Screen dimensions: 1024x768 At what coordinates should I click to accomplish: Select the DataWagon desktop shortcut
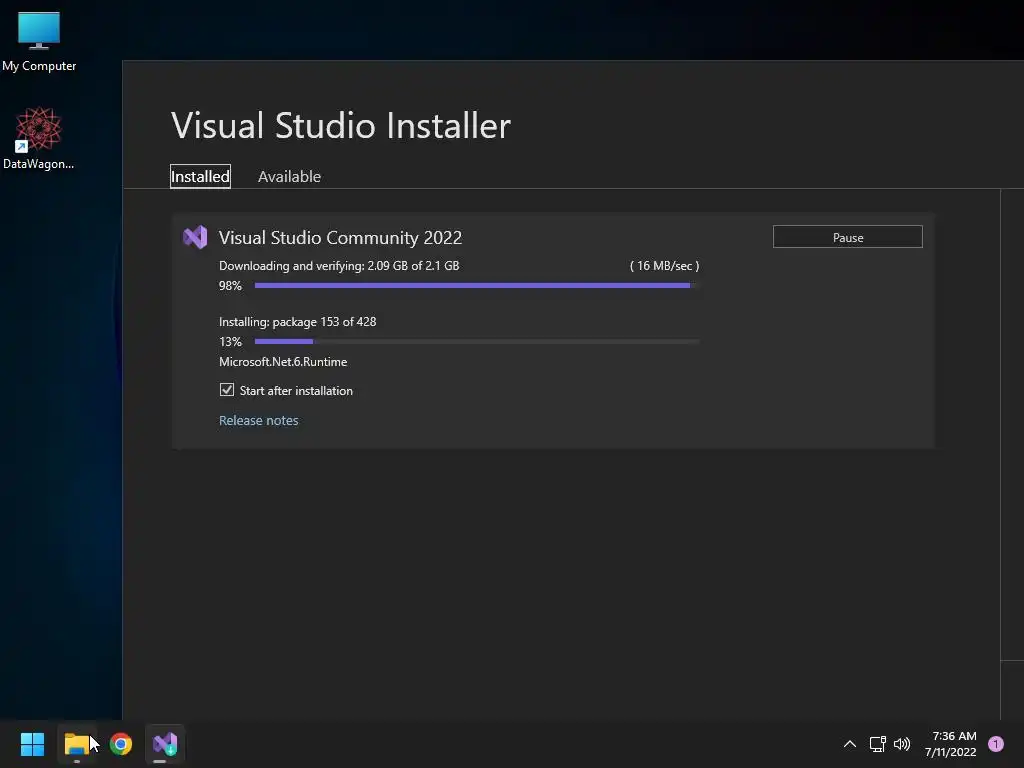coord(39,138)
